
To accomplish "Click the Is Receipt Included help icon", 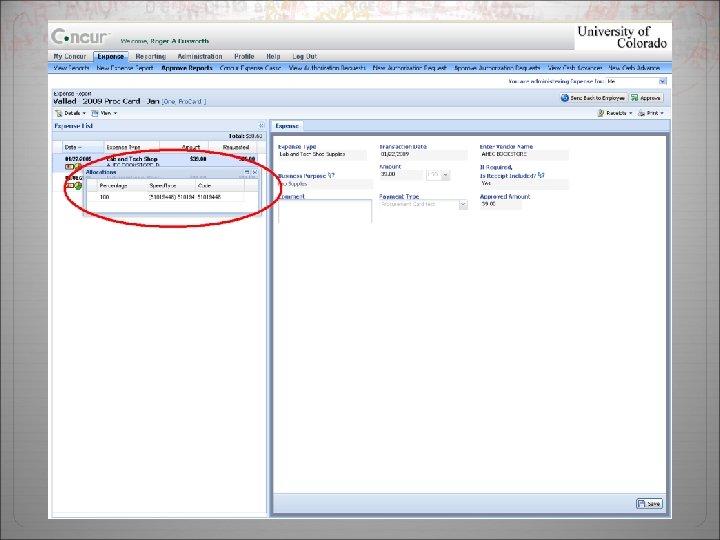I will point(541,175).
